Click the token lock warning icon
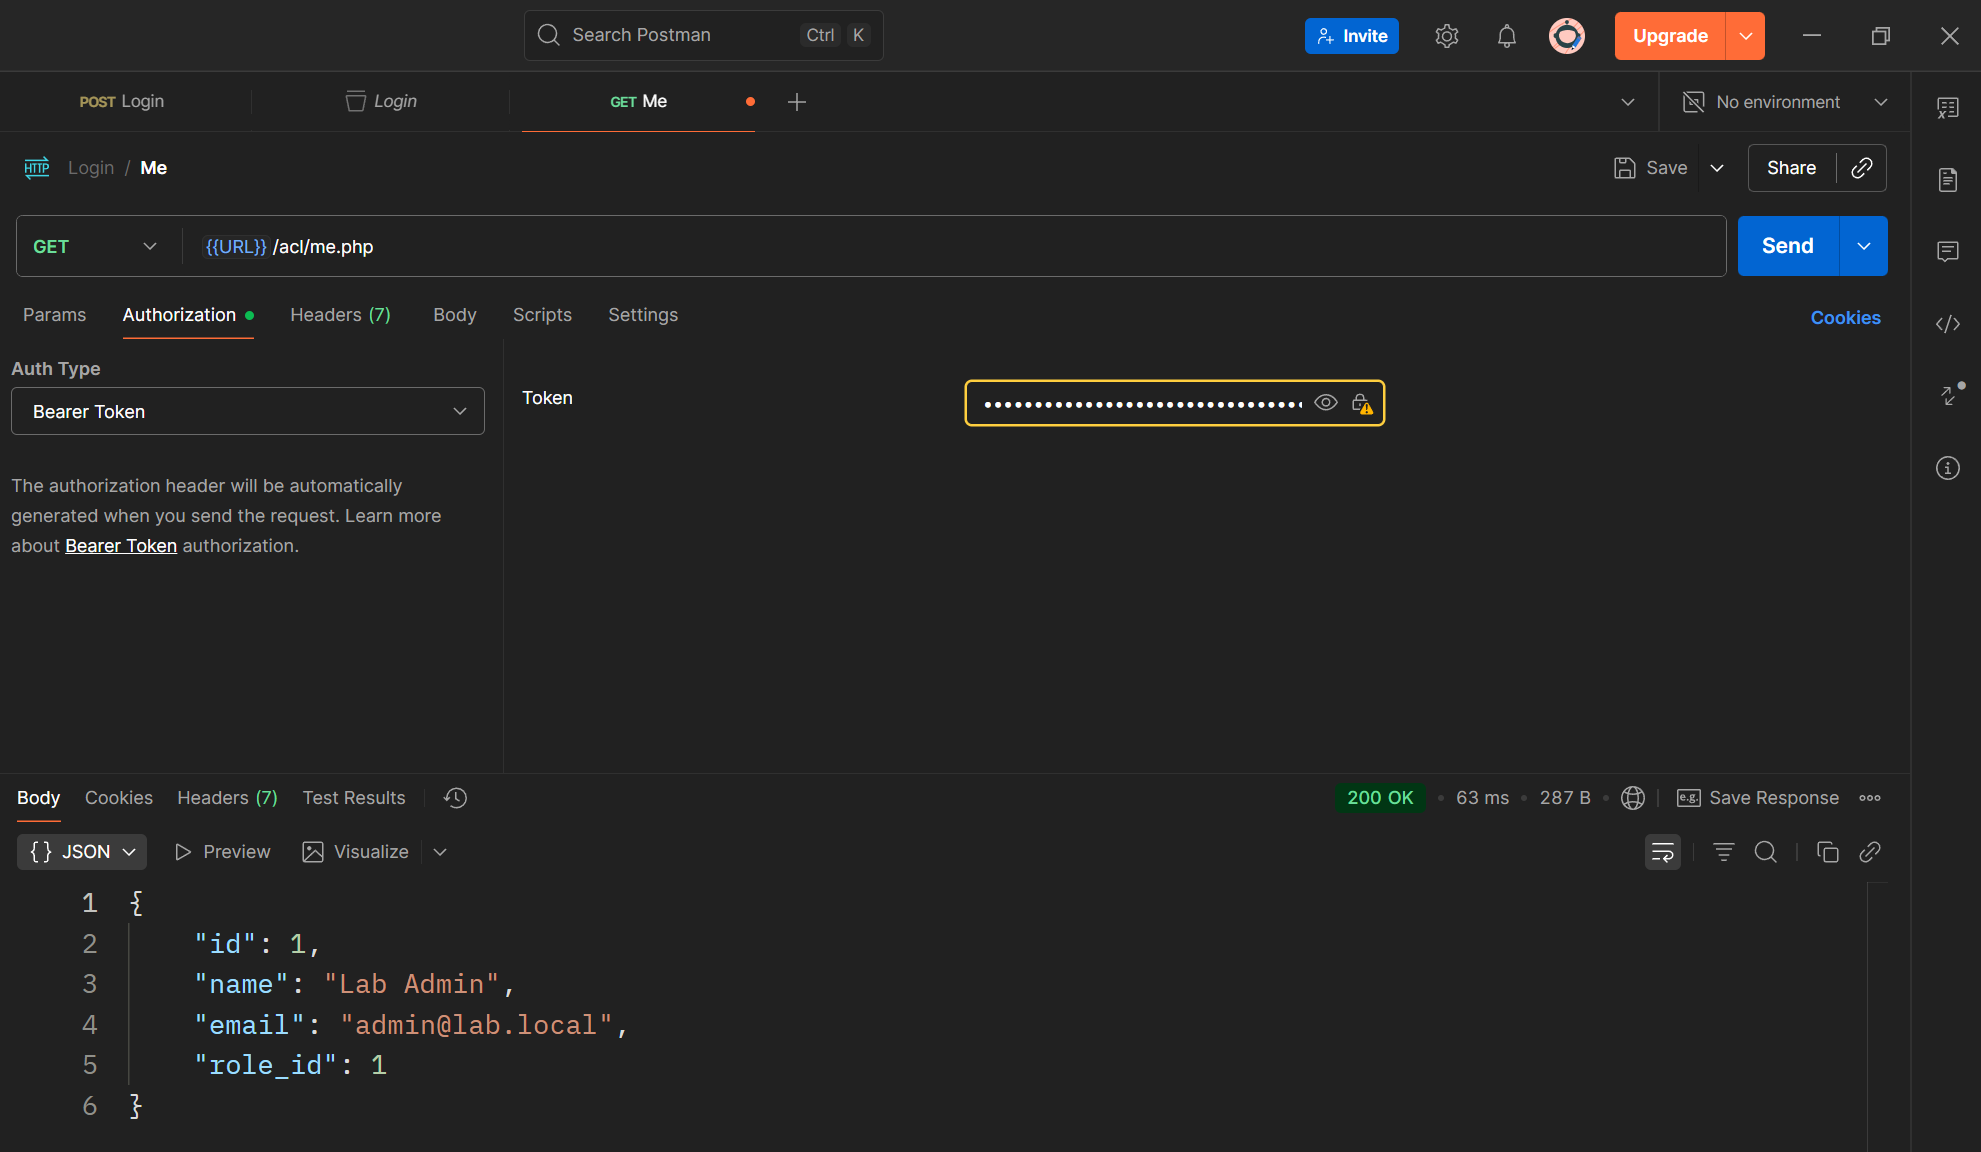Screen dimensions: 1981x1152 point(1362,404)
